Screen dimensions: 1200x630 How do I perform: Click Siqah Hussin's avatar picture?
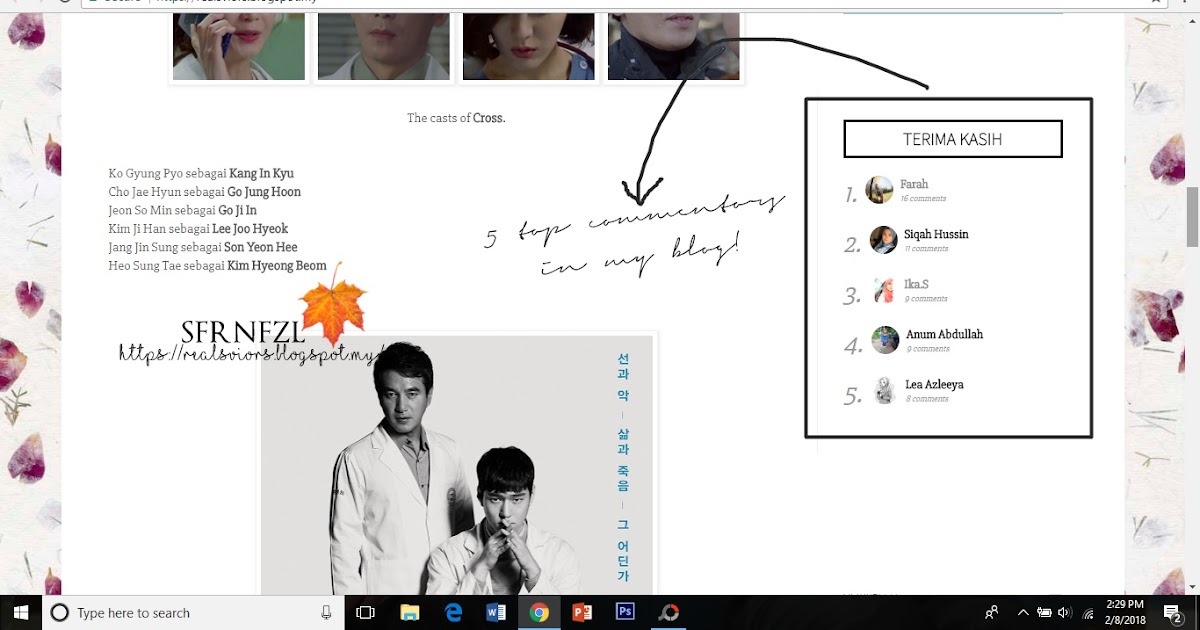883,240
